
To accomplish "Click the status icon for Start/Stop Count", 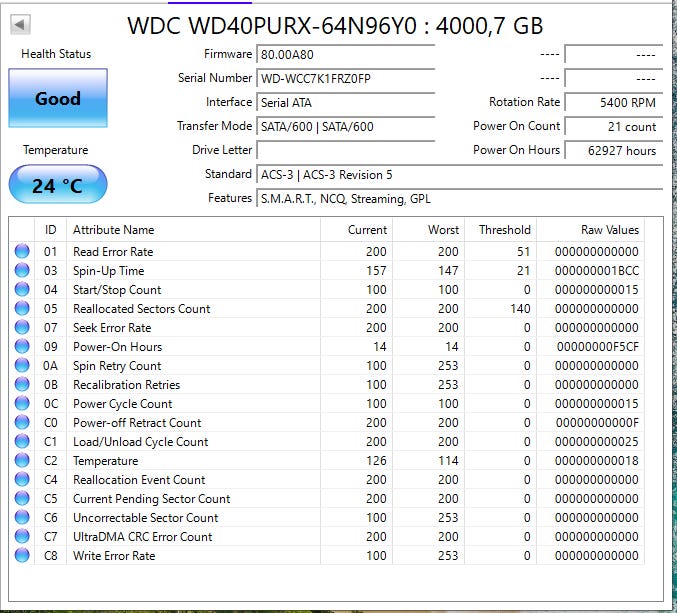I will coord(22,289).
